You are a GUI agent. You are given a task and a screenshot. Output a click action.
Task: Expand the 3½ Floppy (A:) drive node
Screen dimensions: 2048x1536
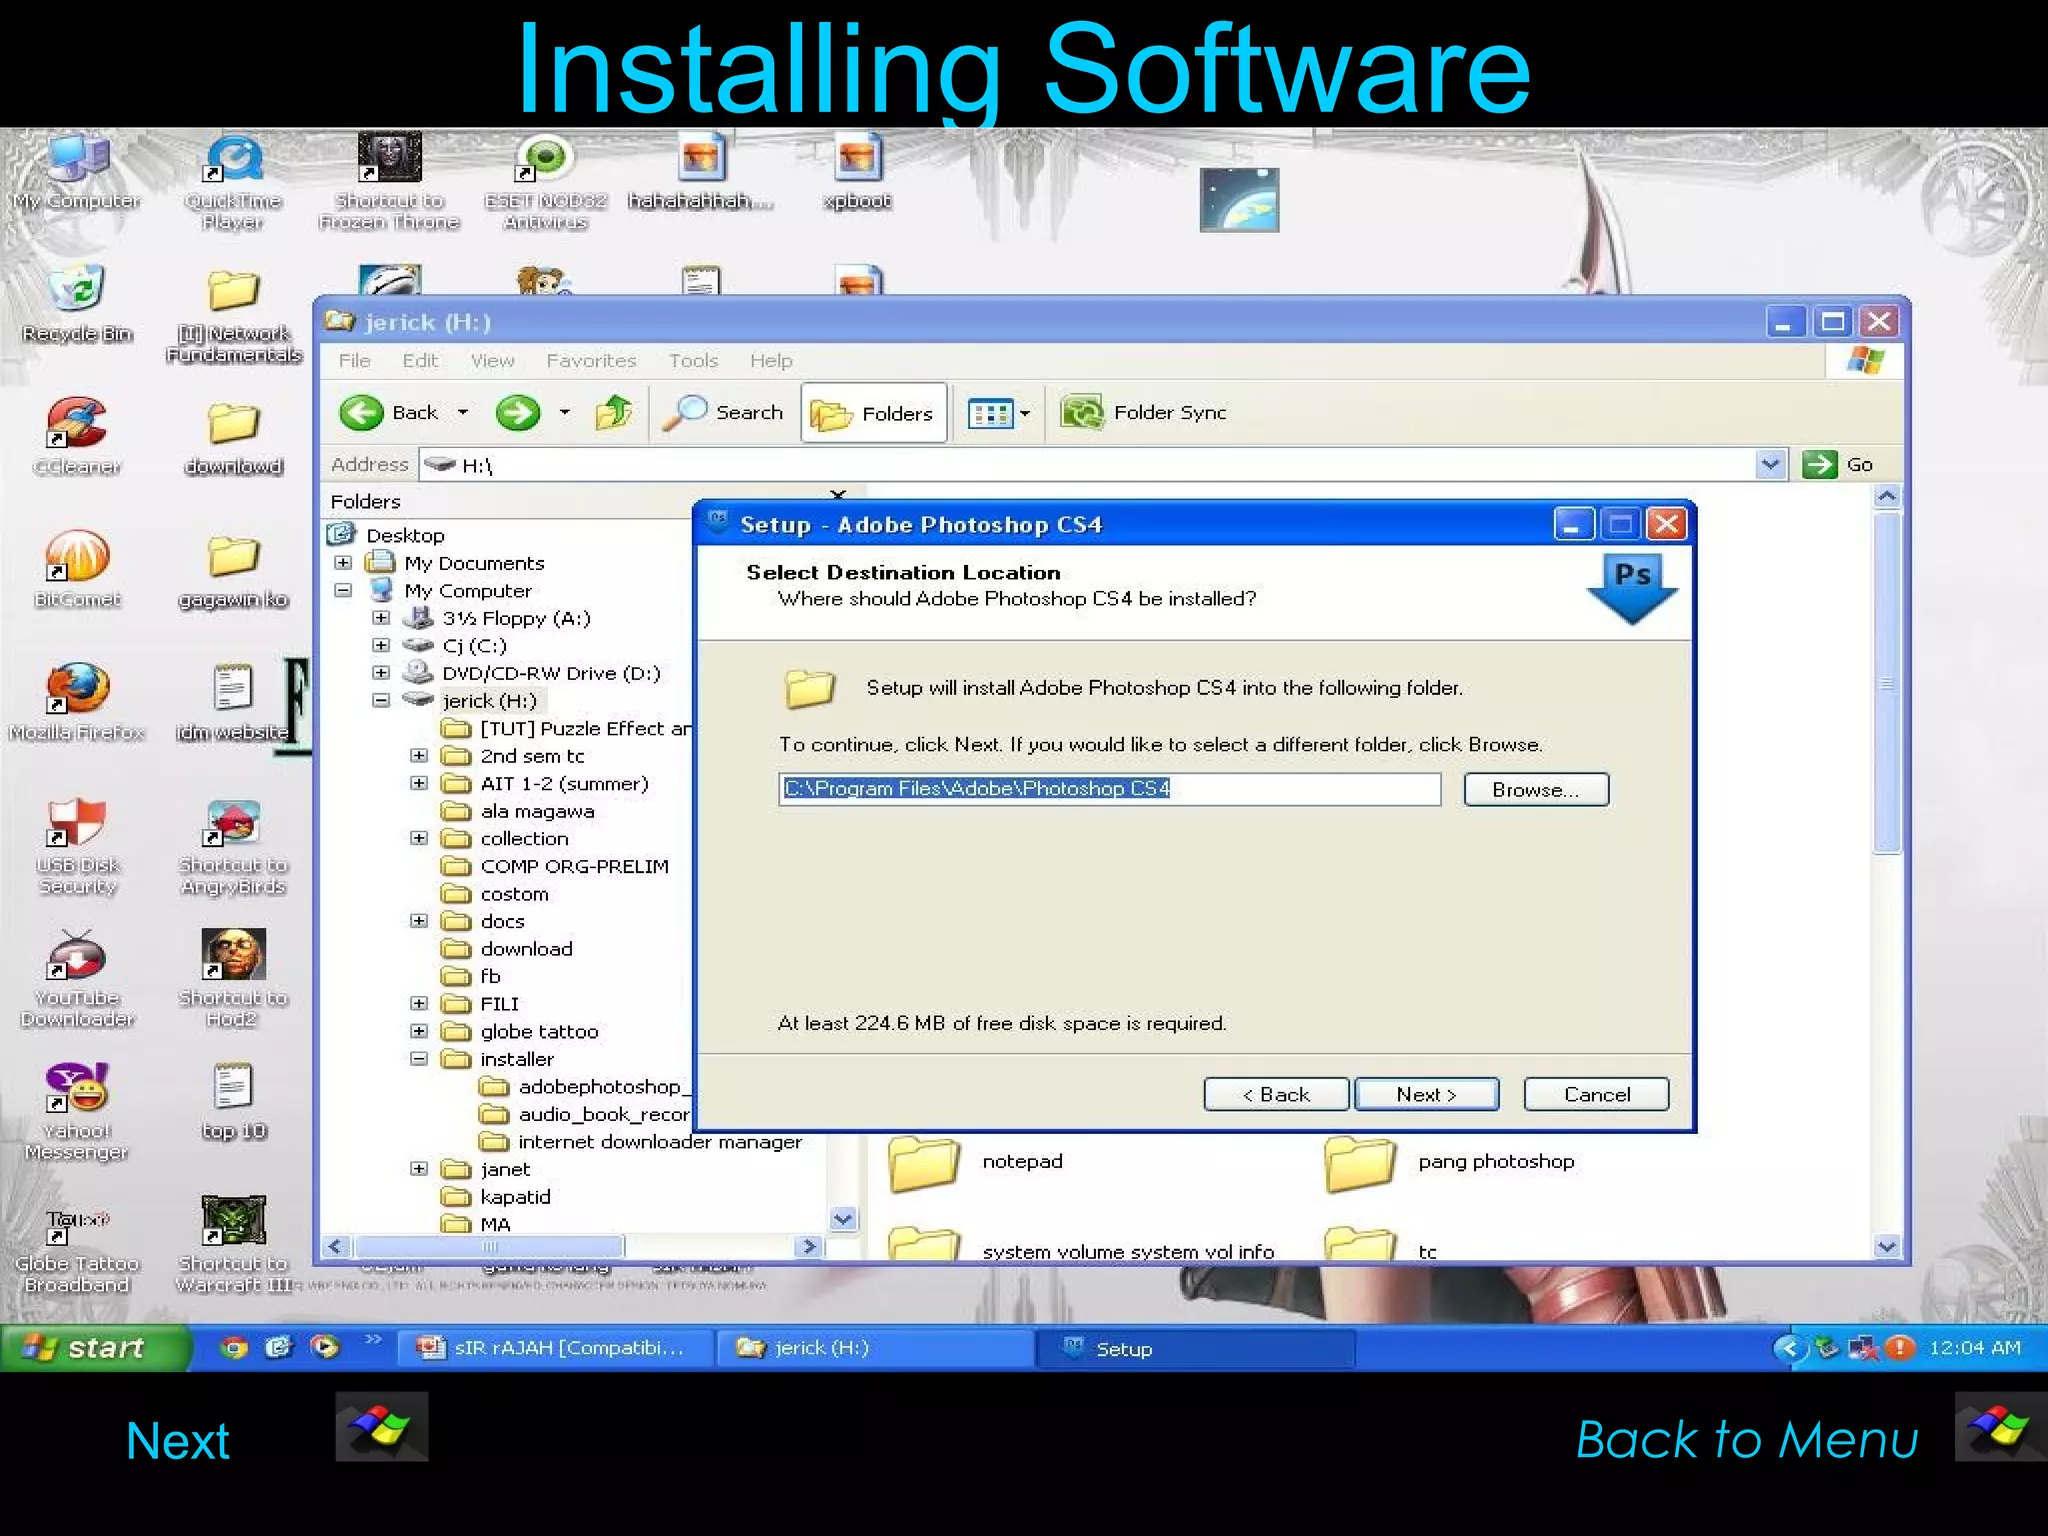tap(381, 618)
